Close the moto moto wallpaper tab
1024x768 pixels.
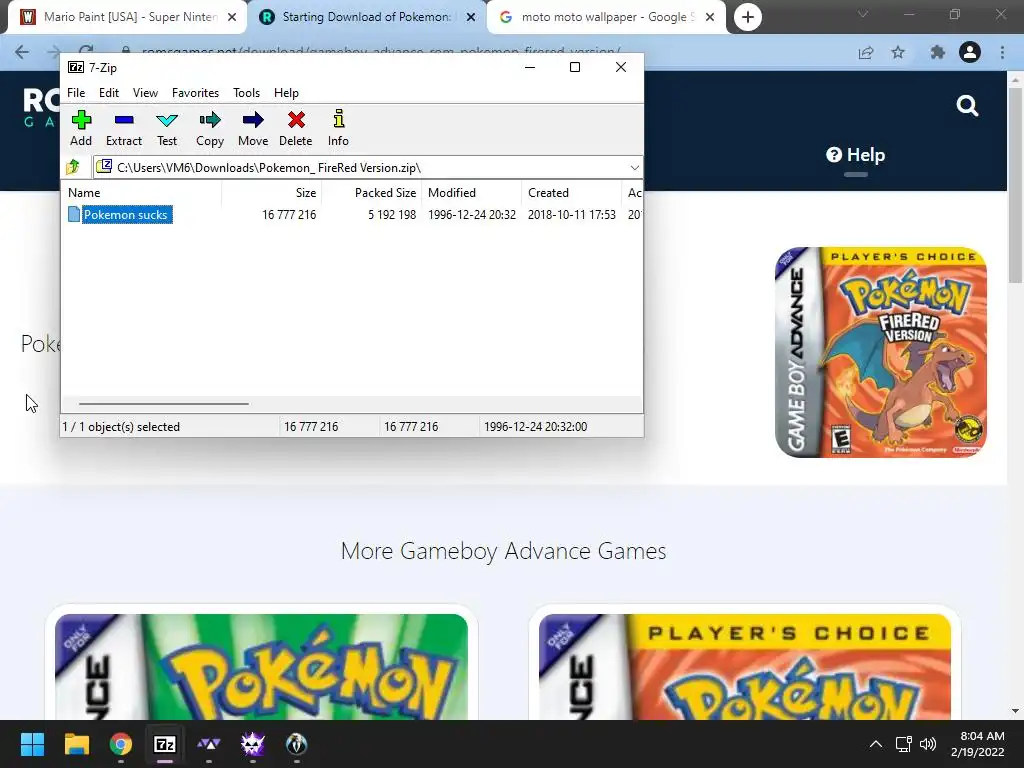click(x=710, y=17)
